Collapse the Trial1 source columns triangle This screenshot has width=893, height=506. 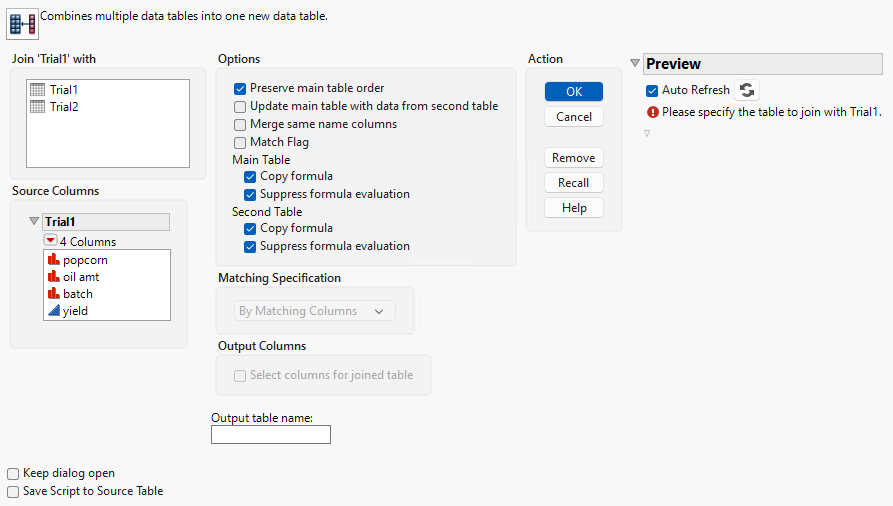[34, 222]
